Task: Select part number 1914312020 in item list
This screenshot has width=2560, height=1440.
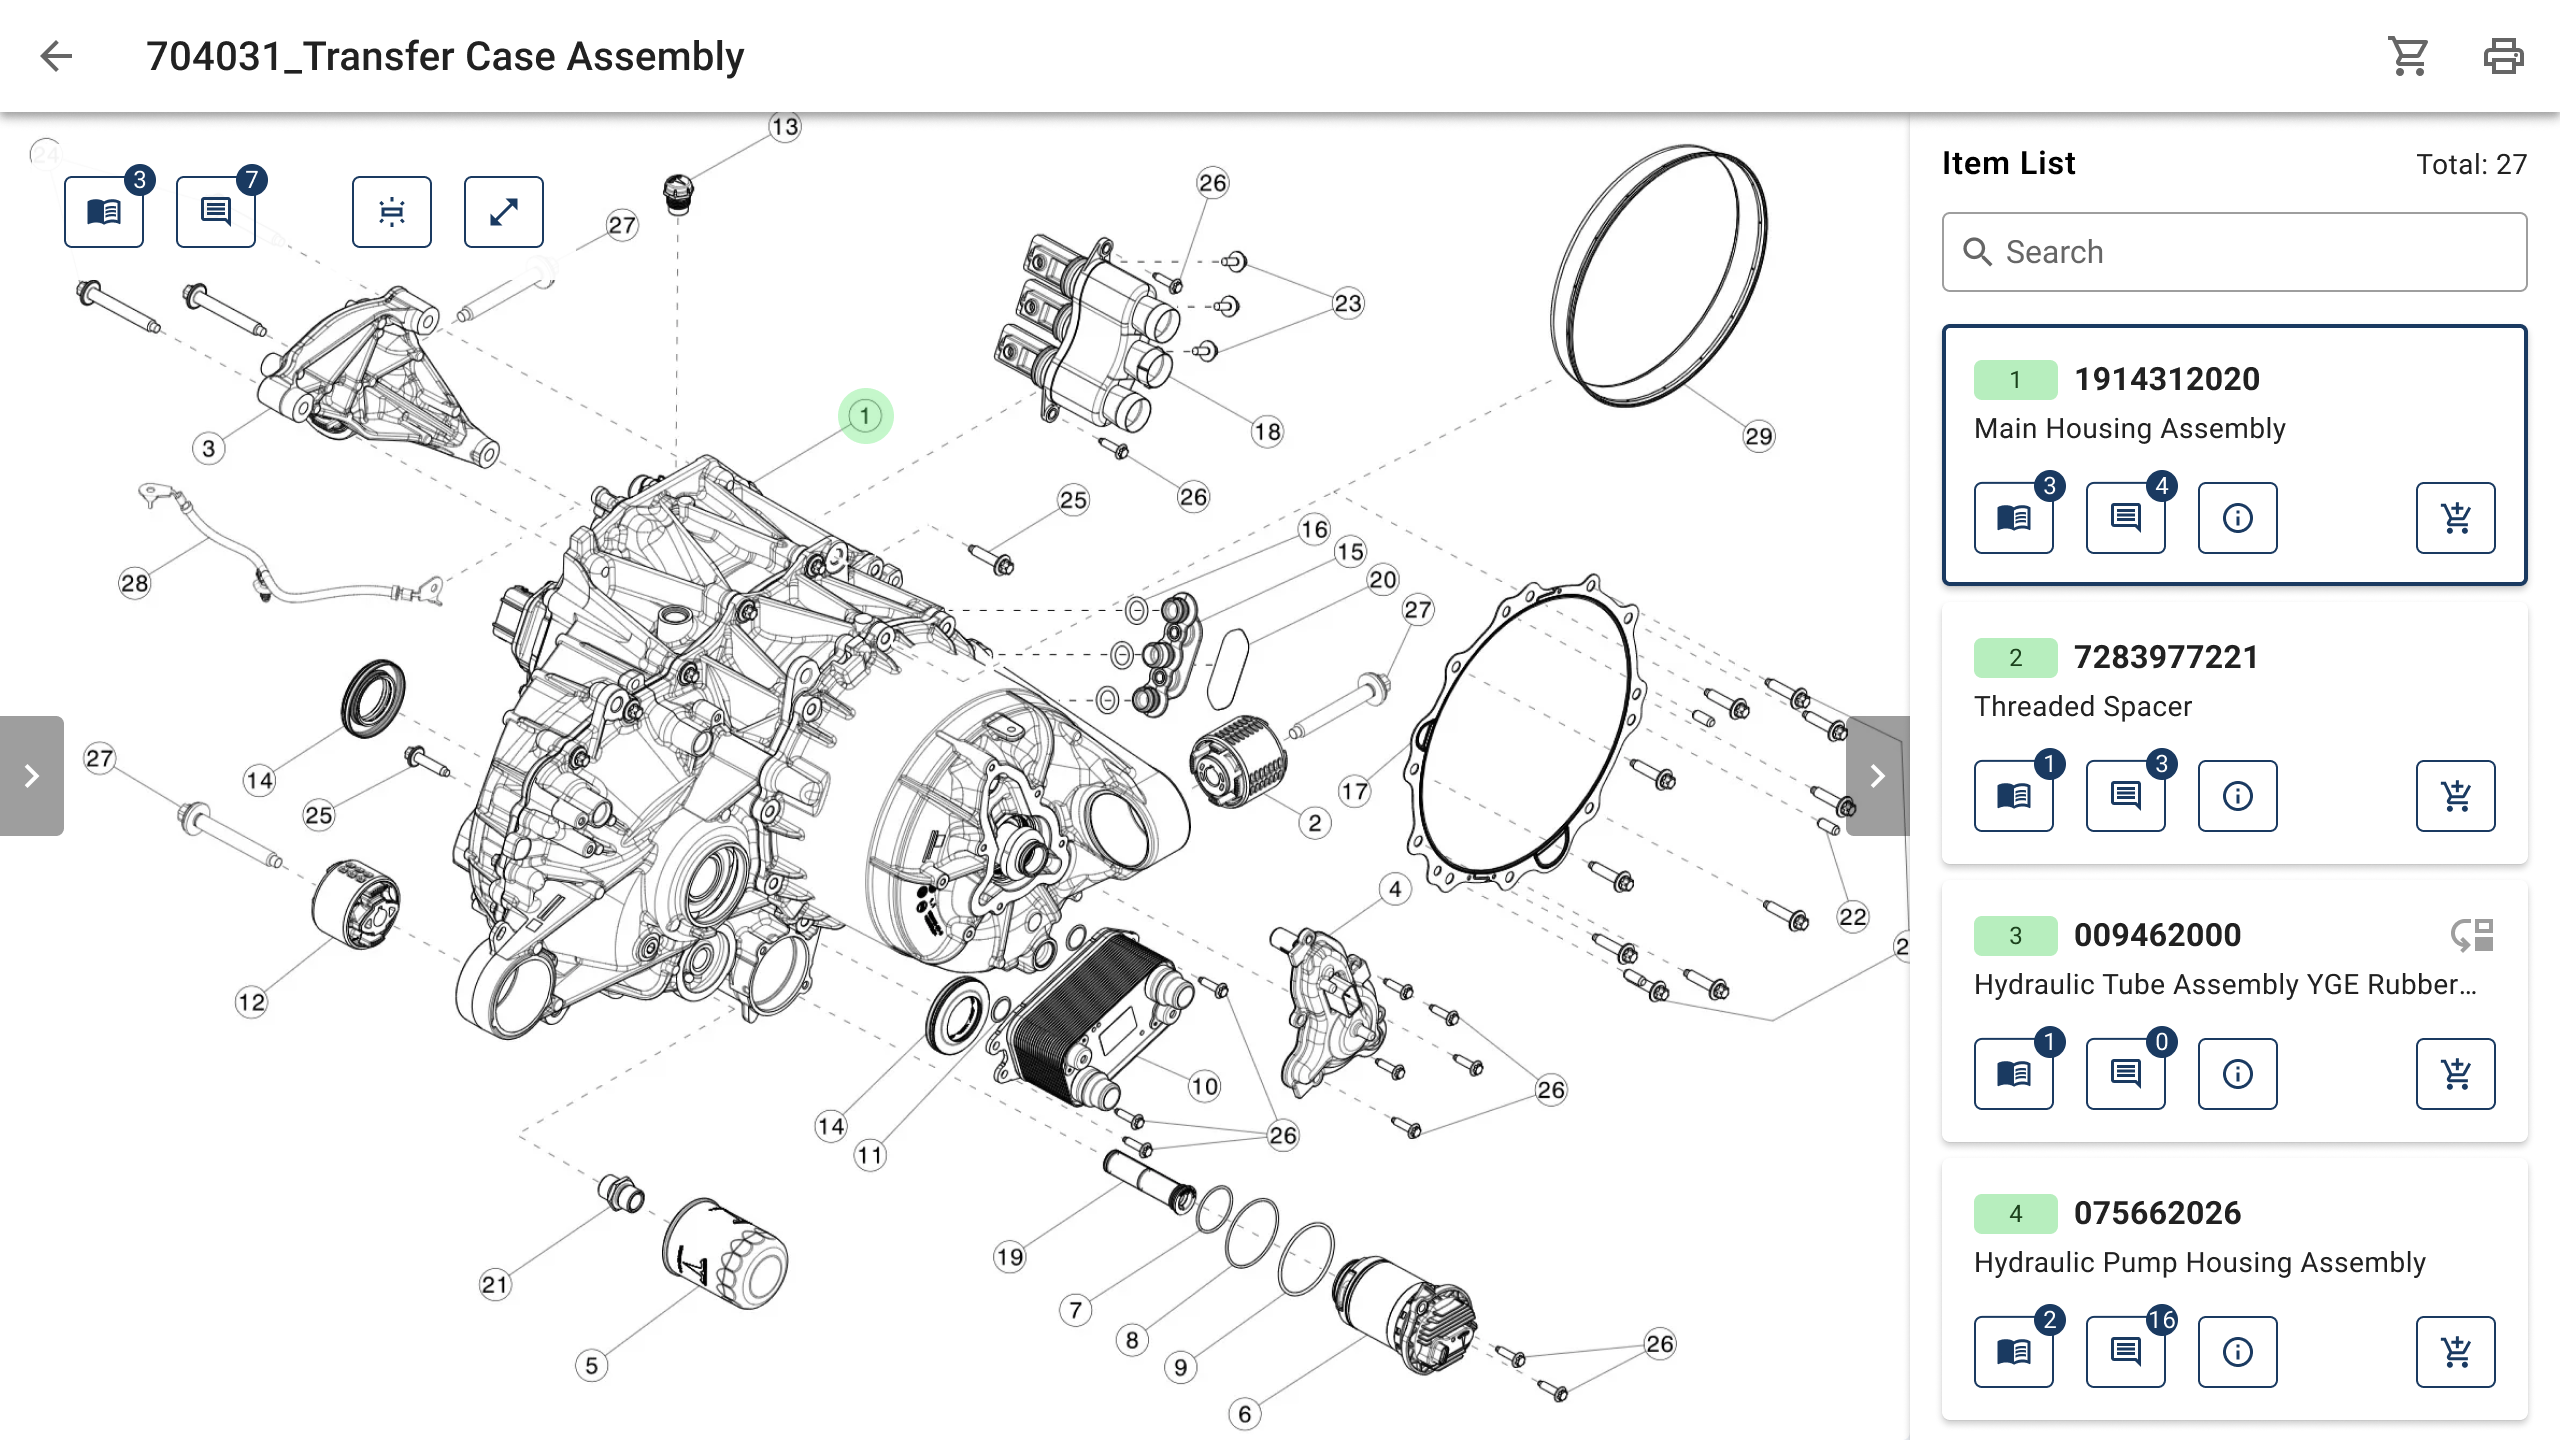Action: (2164, 378)
